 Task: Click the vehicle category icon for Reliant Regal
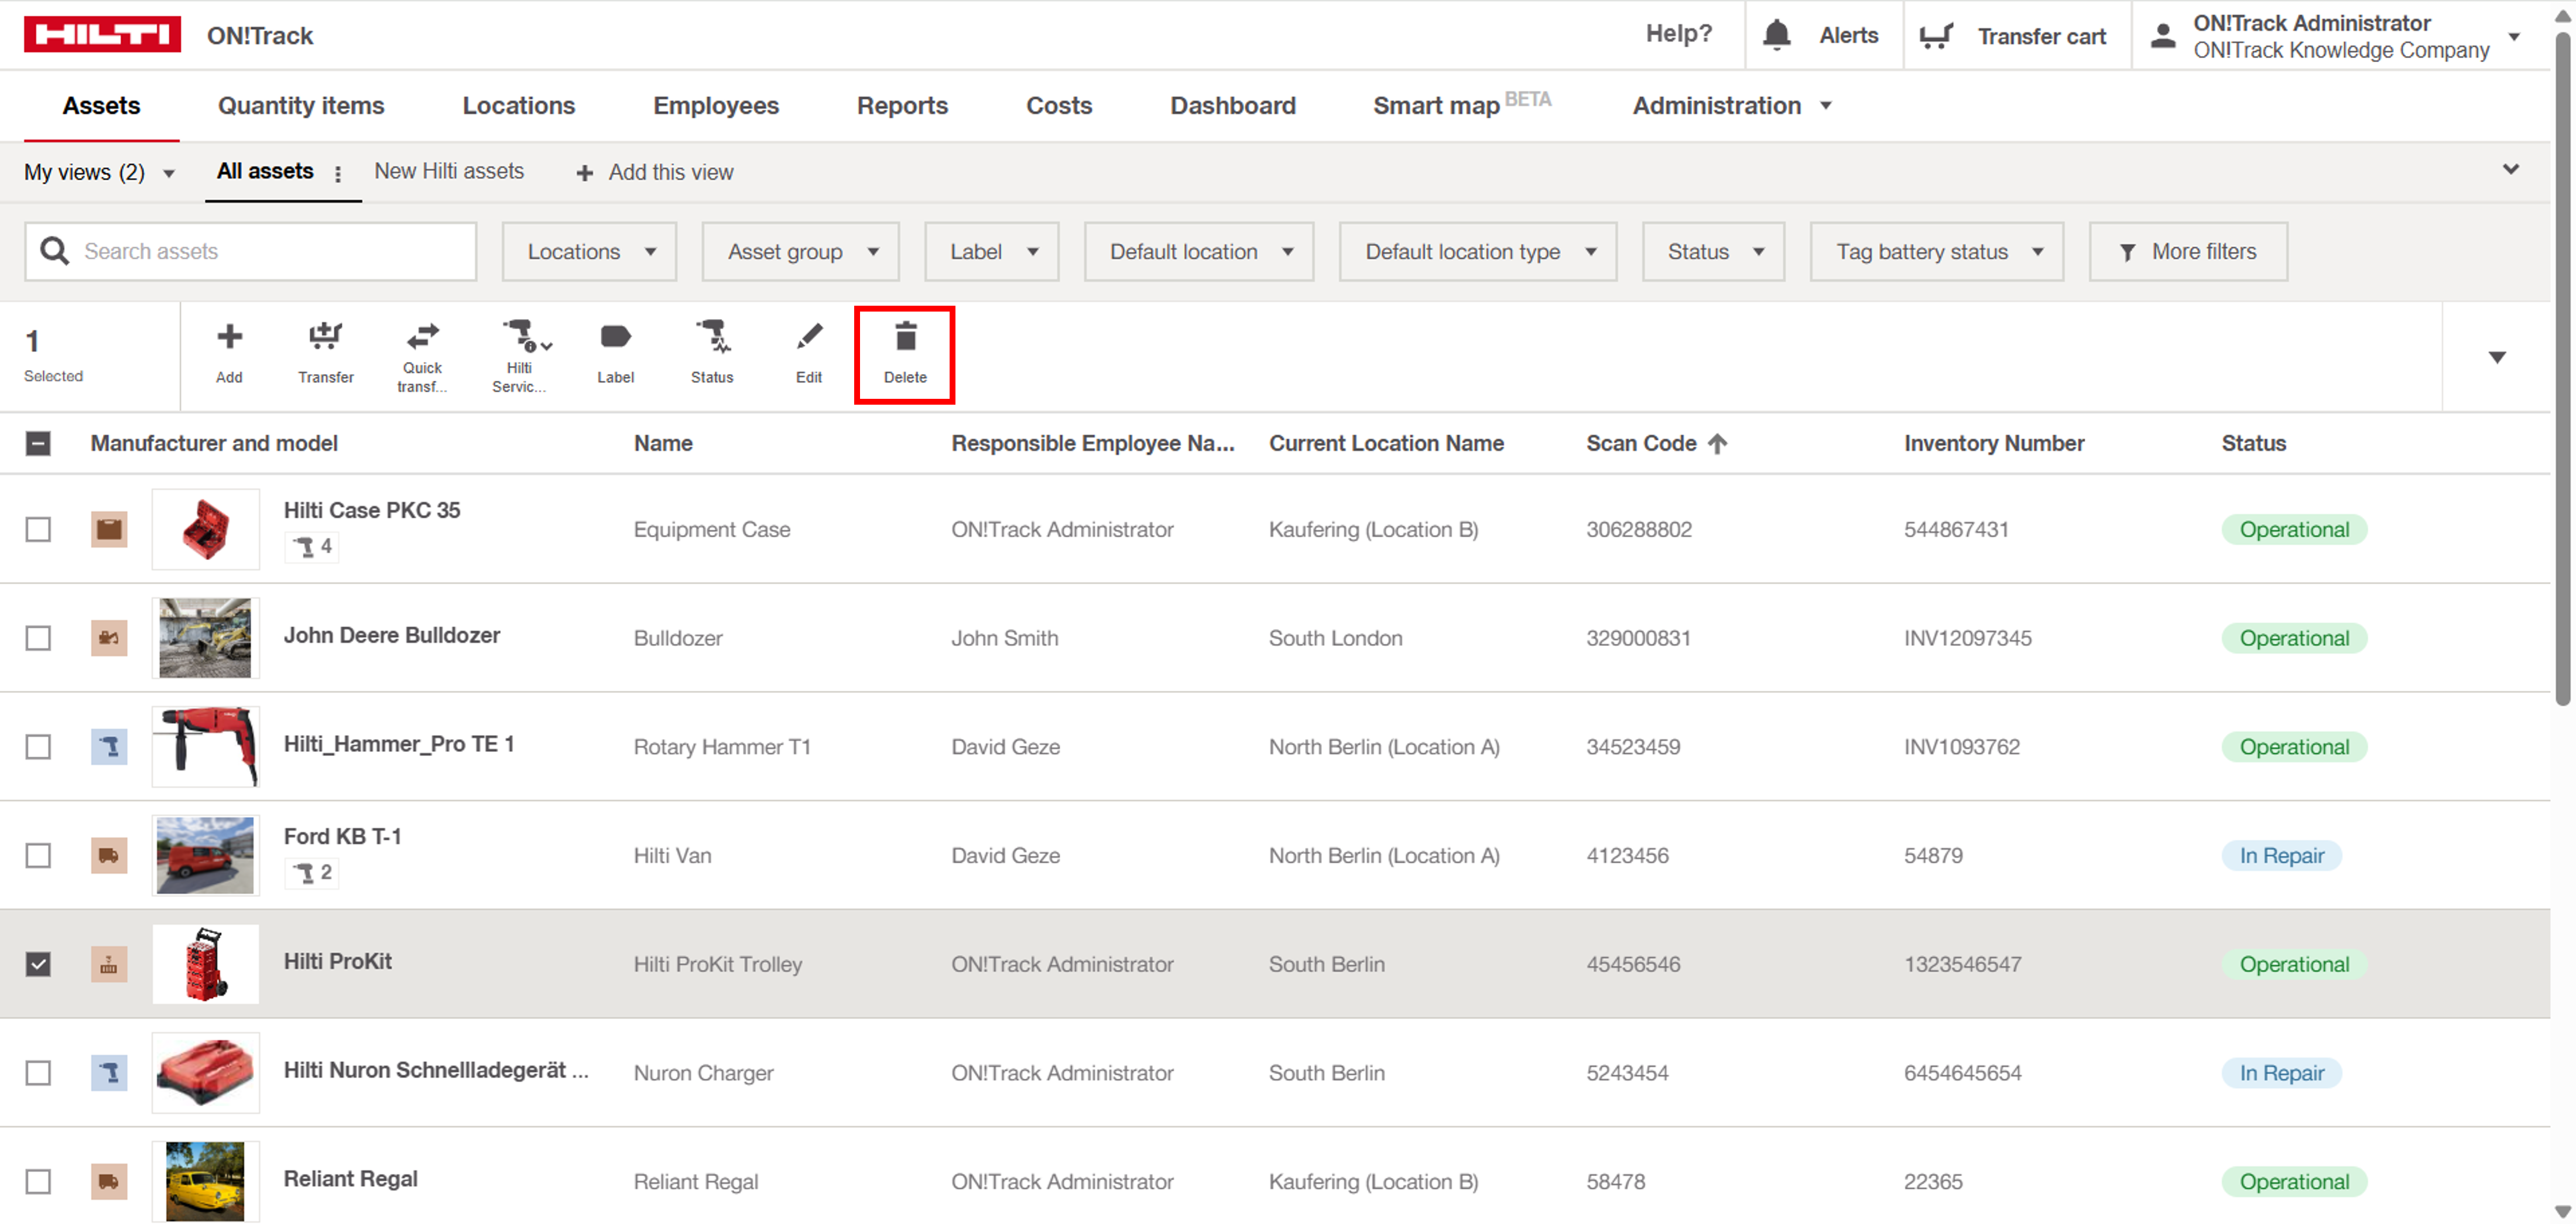(x=109, y=1182)
